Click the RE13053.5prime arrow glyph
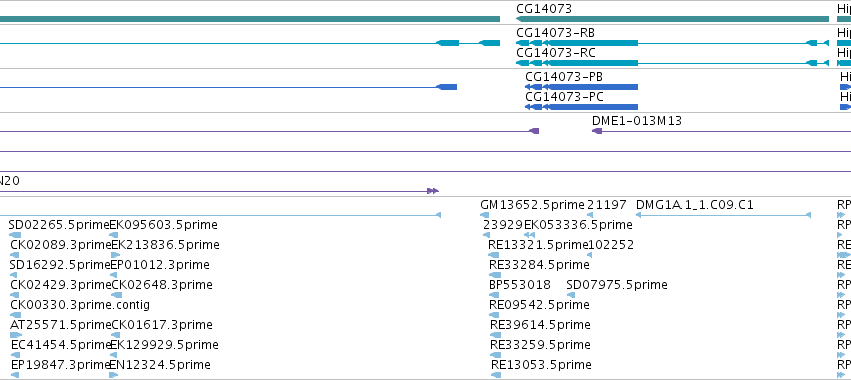Screen dimensions: 851x380 (x=496, y=375)
